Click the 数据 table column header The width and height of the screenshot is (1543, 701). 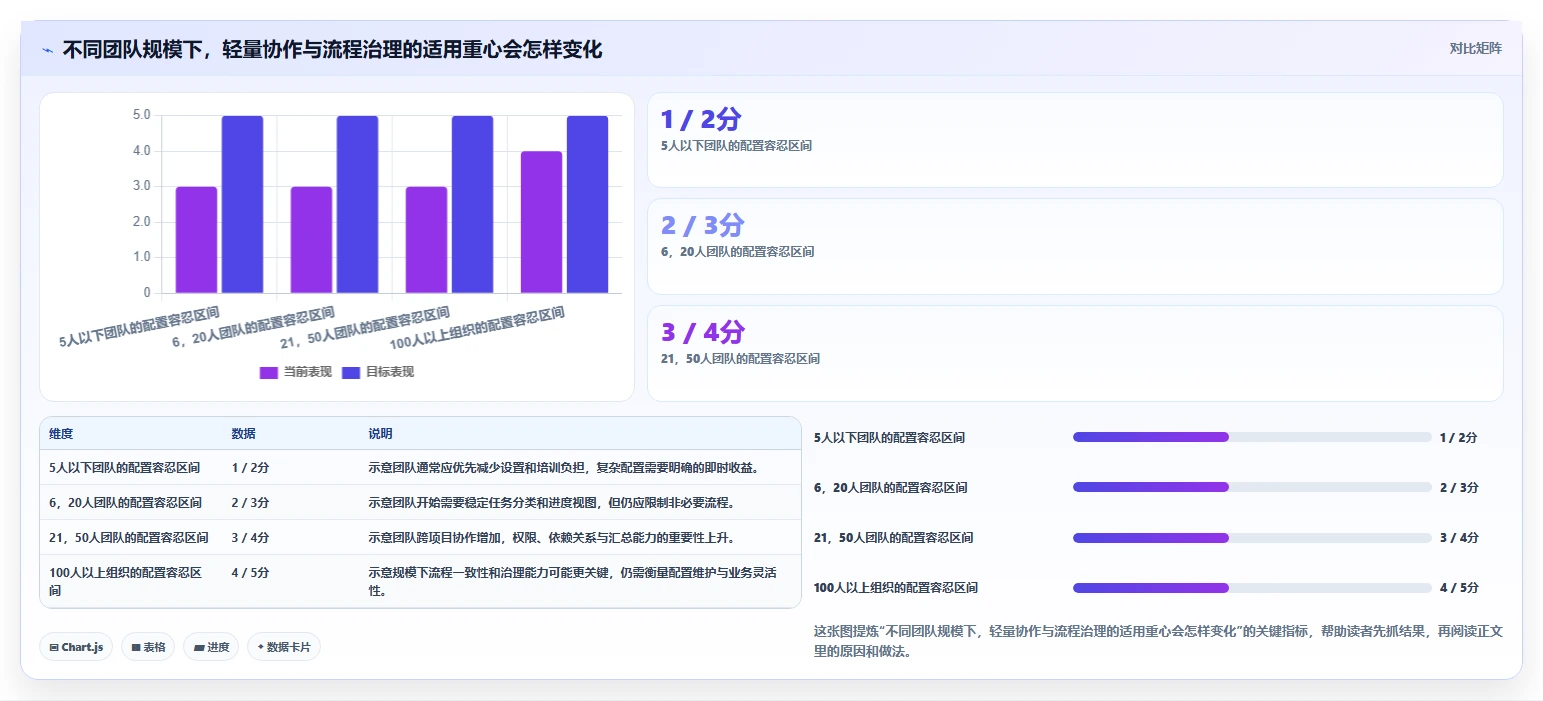pos(244,434)
